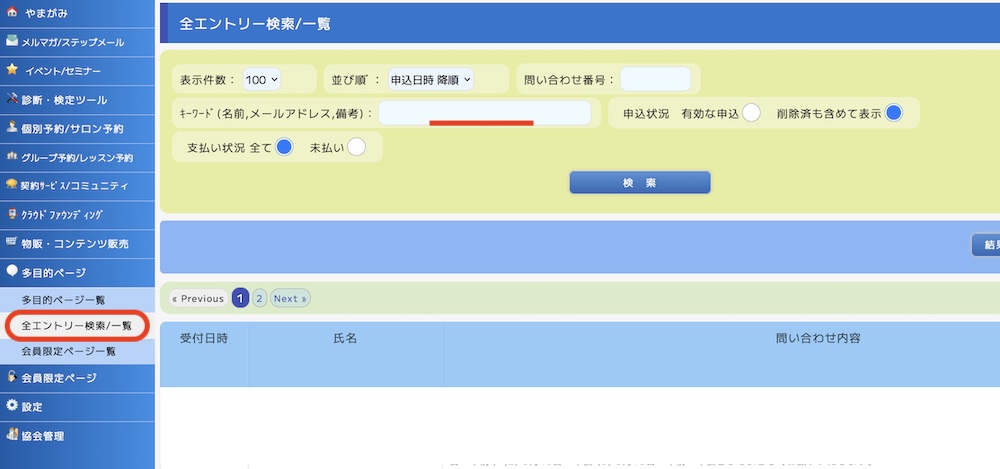The width and height of the screenshot is (1000, 469).
Task: Click the Next » pagination link
Action: pos(290,298)
